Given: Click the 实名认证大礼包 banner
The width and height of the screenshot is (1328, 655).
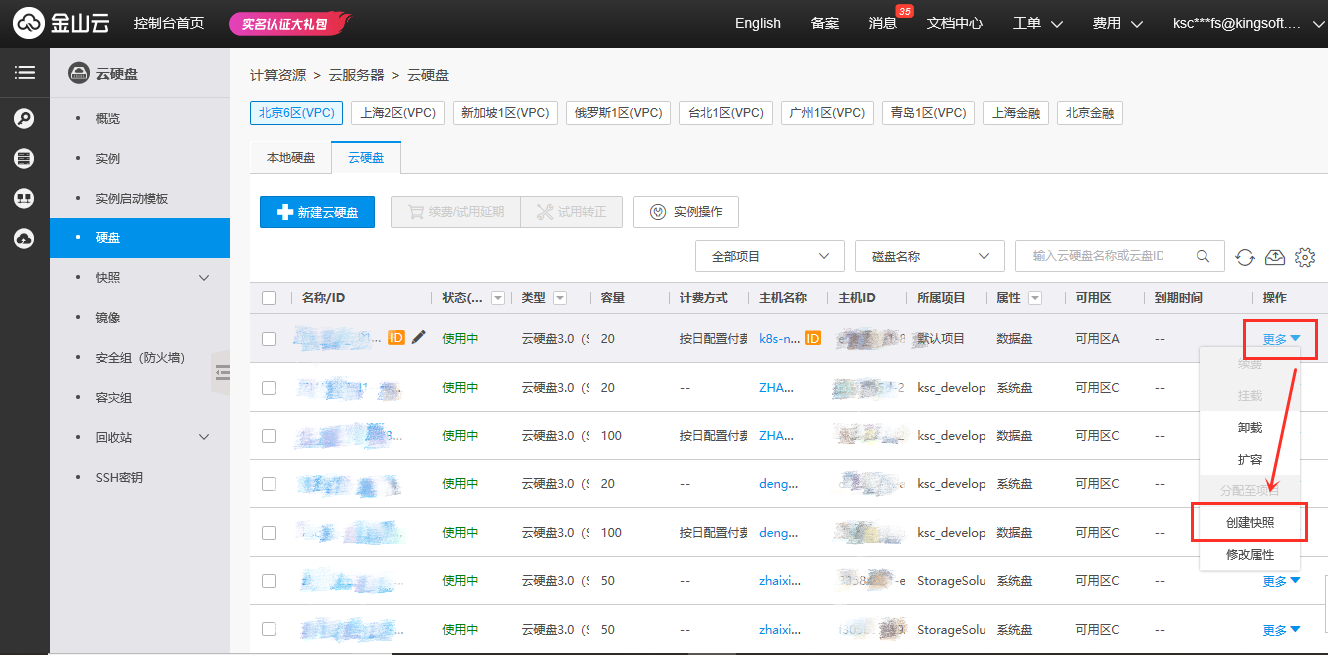Looking at the screenshot, I should (x=290, y=23).
